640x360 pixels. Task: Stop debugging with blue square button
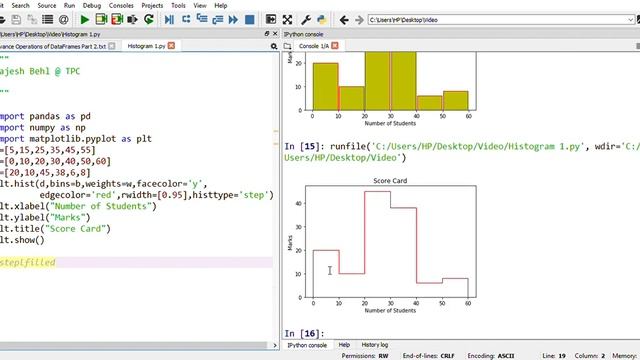click(249, 20)
